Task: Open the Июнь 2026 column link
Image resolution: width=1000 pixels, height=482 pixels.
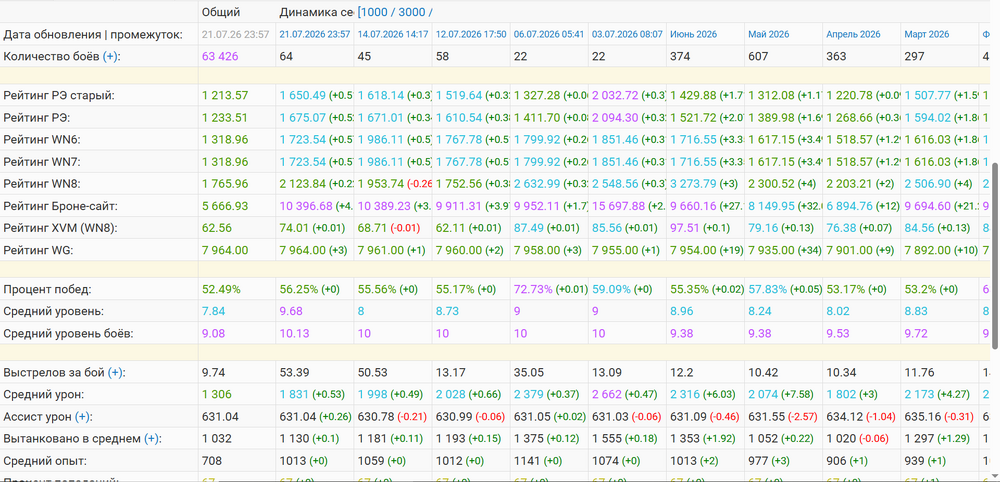Action: [x=693, y=34]
